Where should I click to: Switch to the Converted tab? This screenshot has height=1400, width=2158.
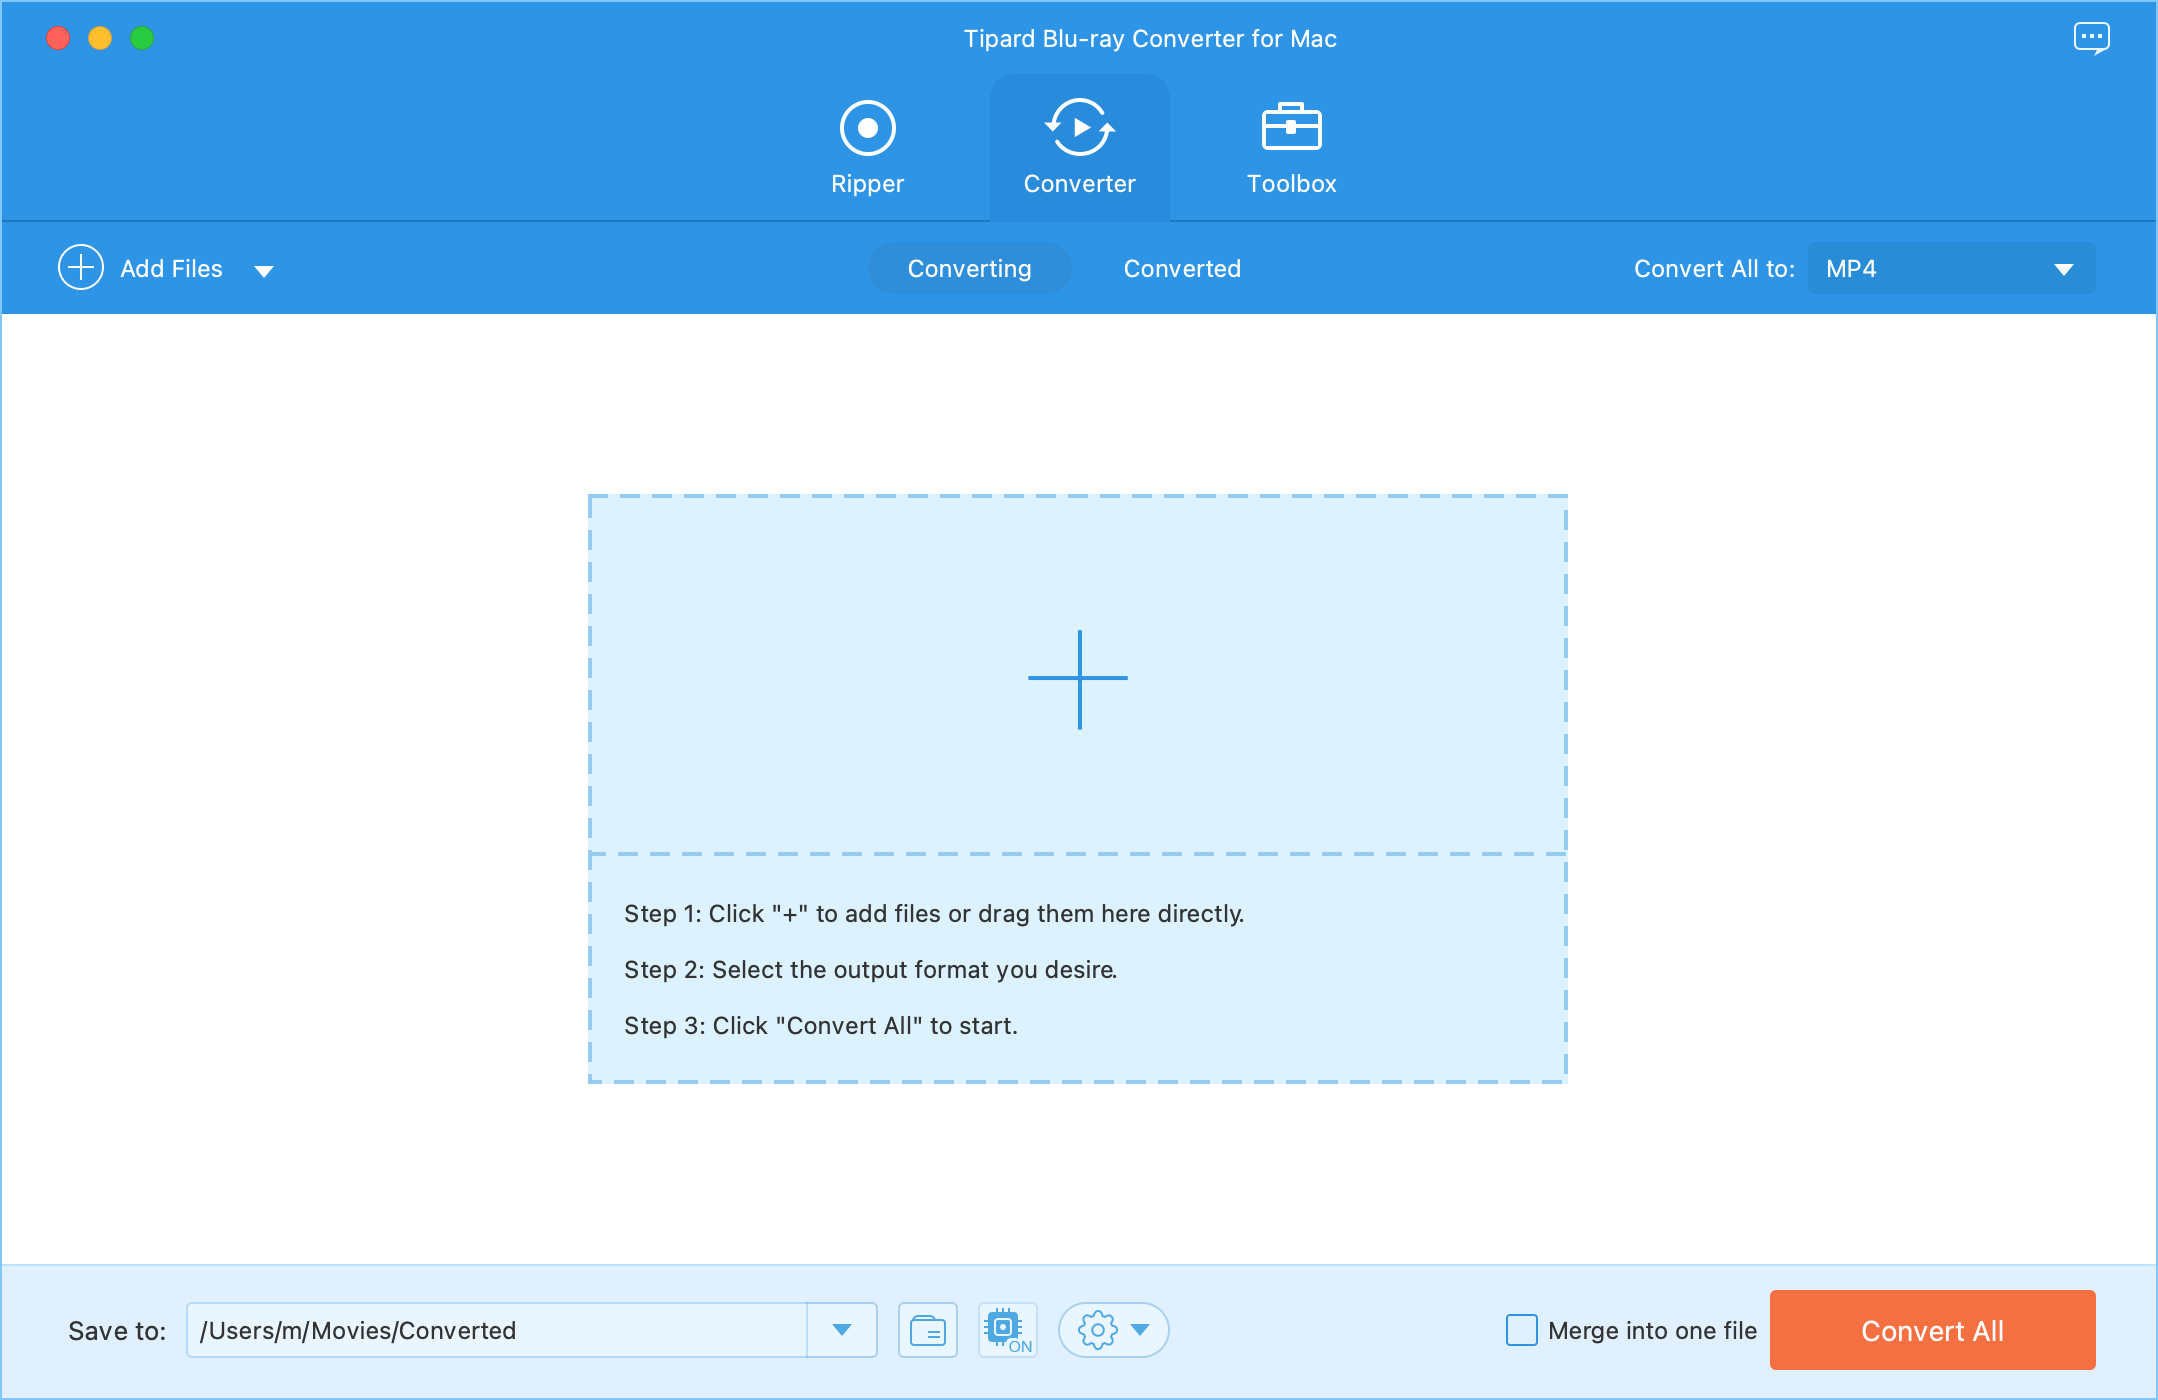point(1181,267)
